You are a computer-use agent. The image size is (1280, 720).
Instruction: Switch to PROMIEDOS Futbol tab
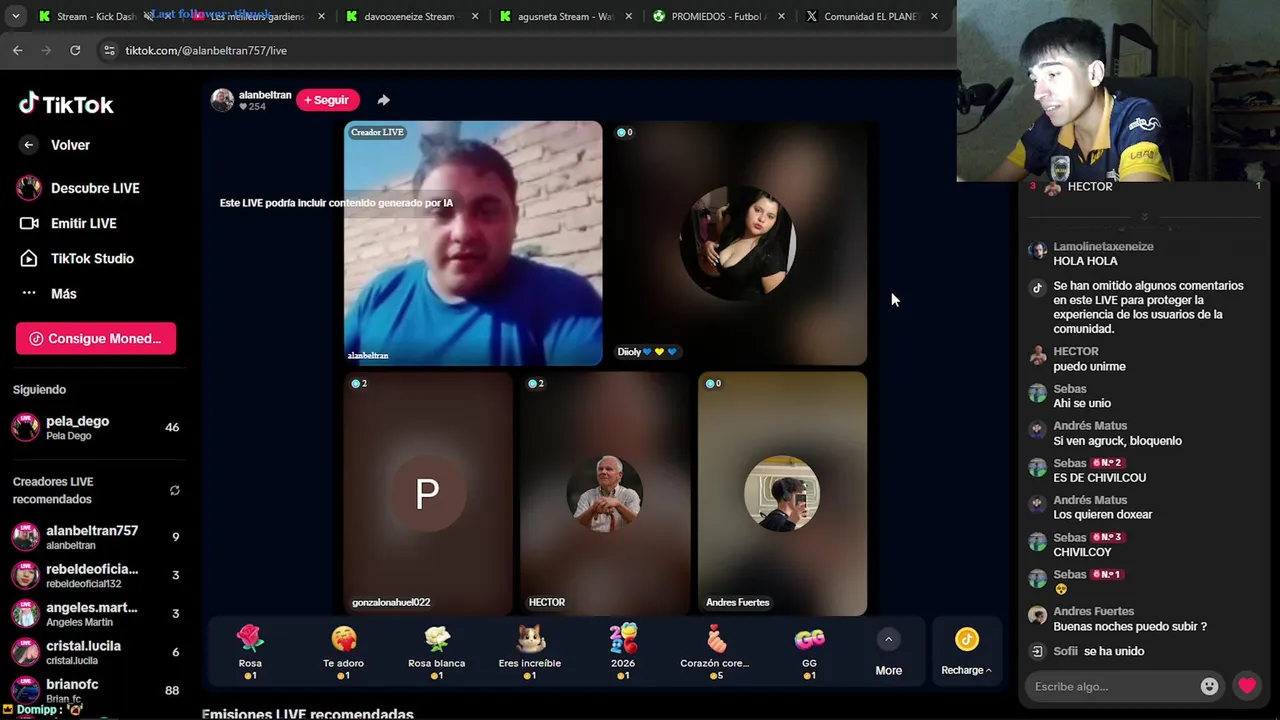pos(716,16)
